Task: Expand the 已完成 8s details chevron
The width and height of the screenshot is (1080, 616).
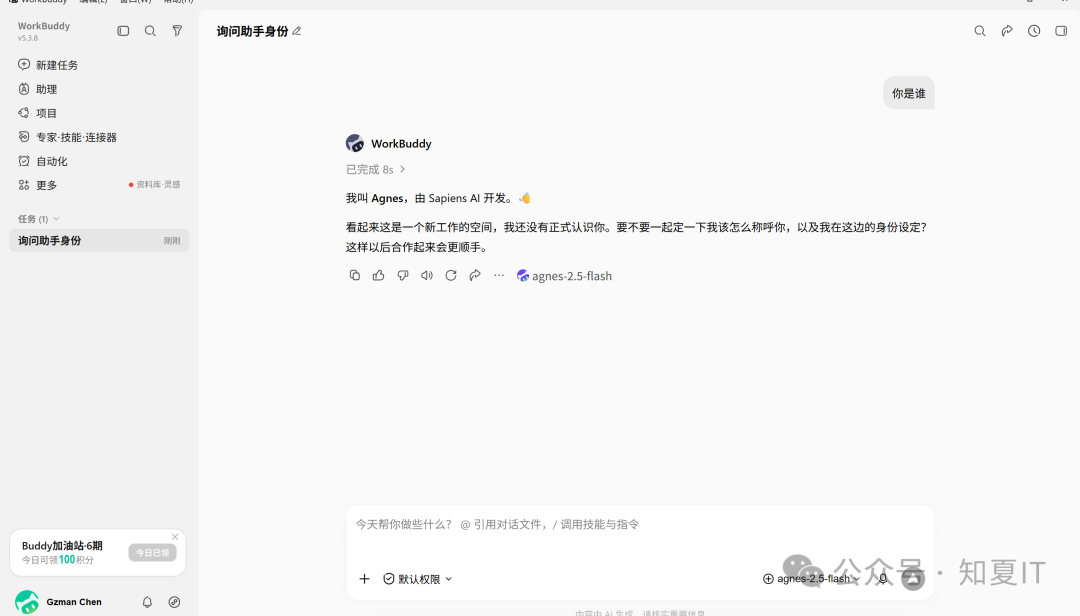Action: (x=403, y=170)
